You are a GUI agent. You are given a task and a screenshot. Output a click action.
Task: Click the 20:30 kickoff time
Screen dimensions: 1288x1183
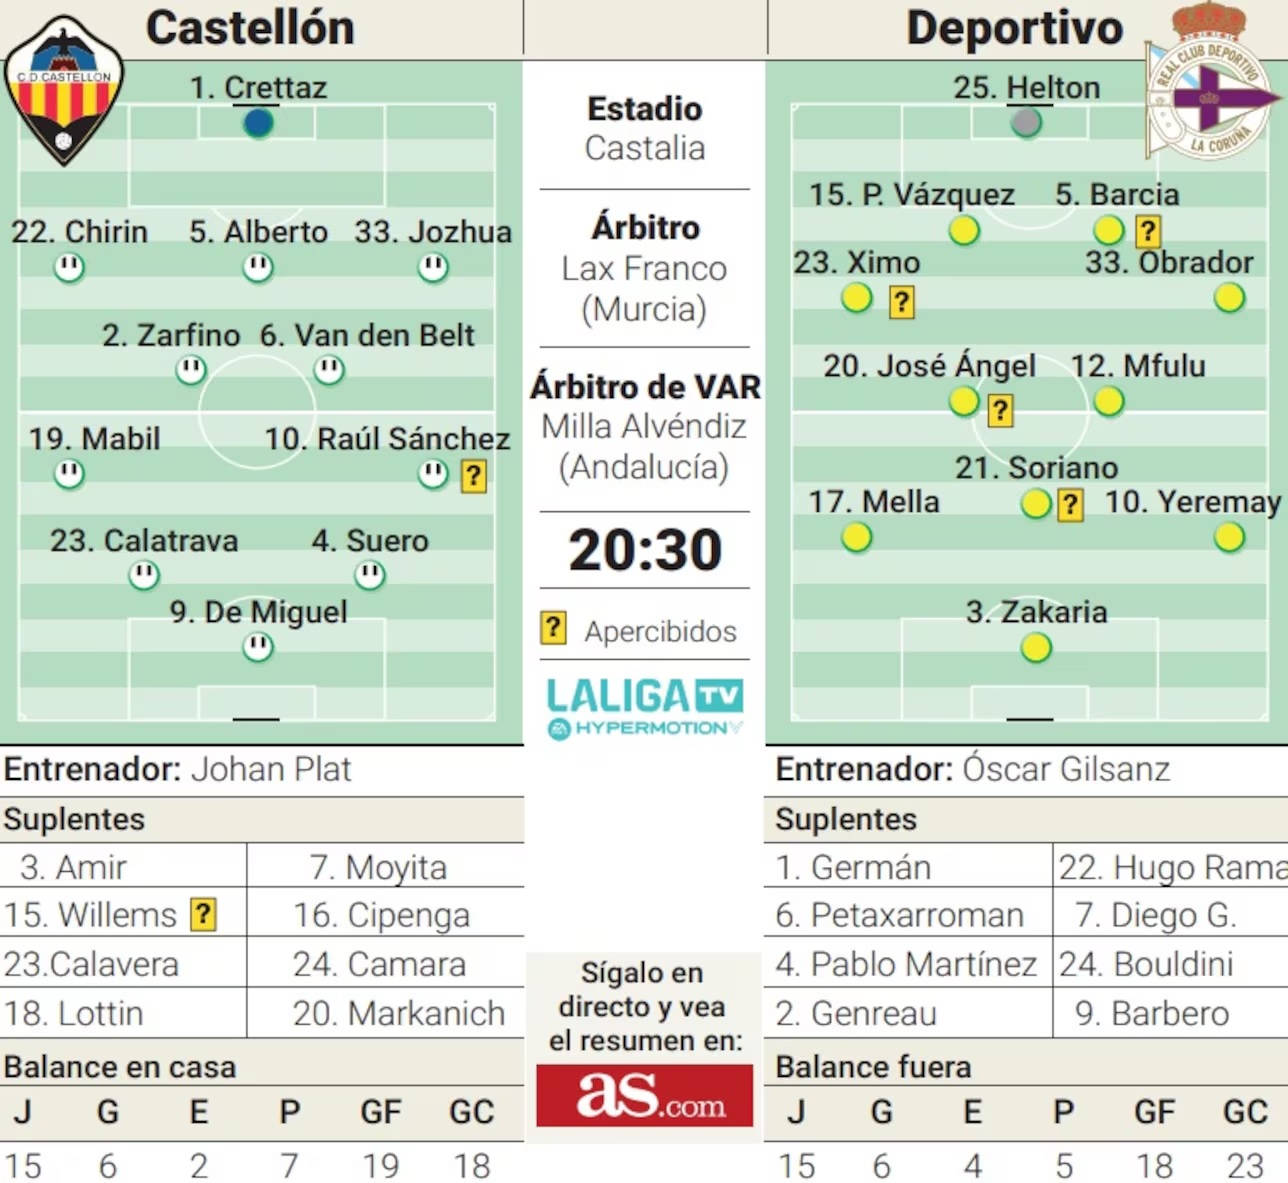tap(645, 549)
